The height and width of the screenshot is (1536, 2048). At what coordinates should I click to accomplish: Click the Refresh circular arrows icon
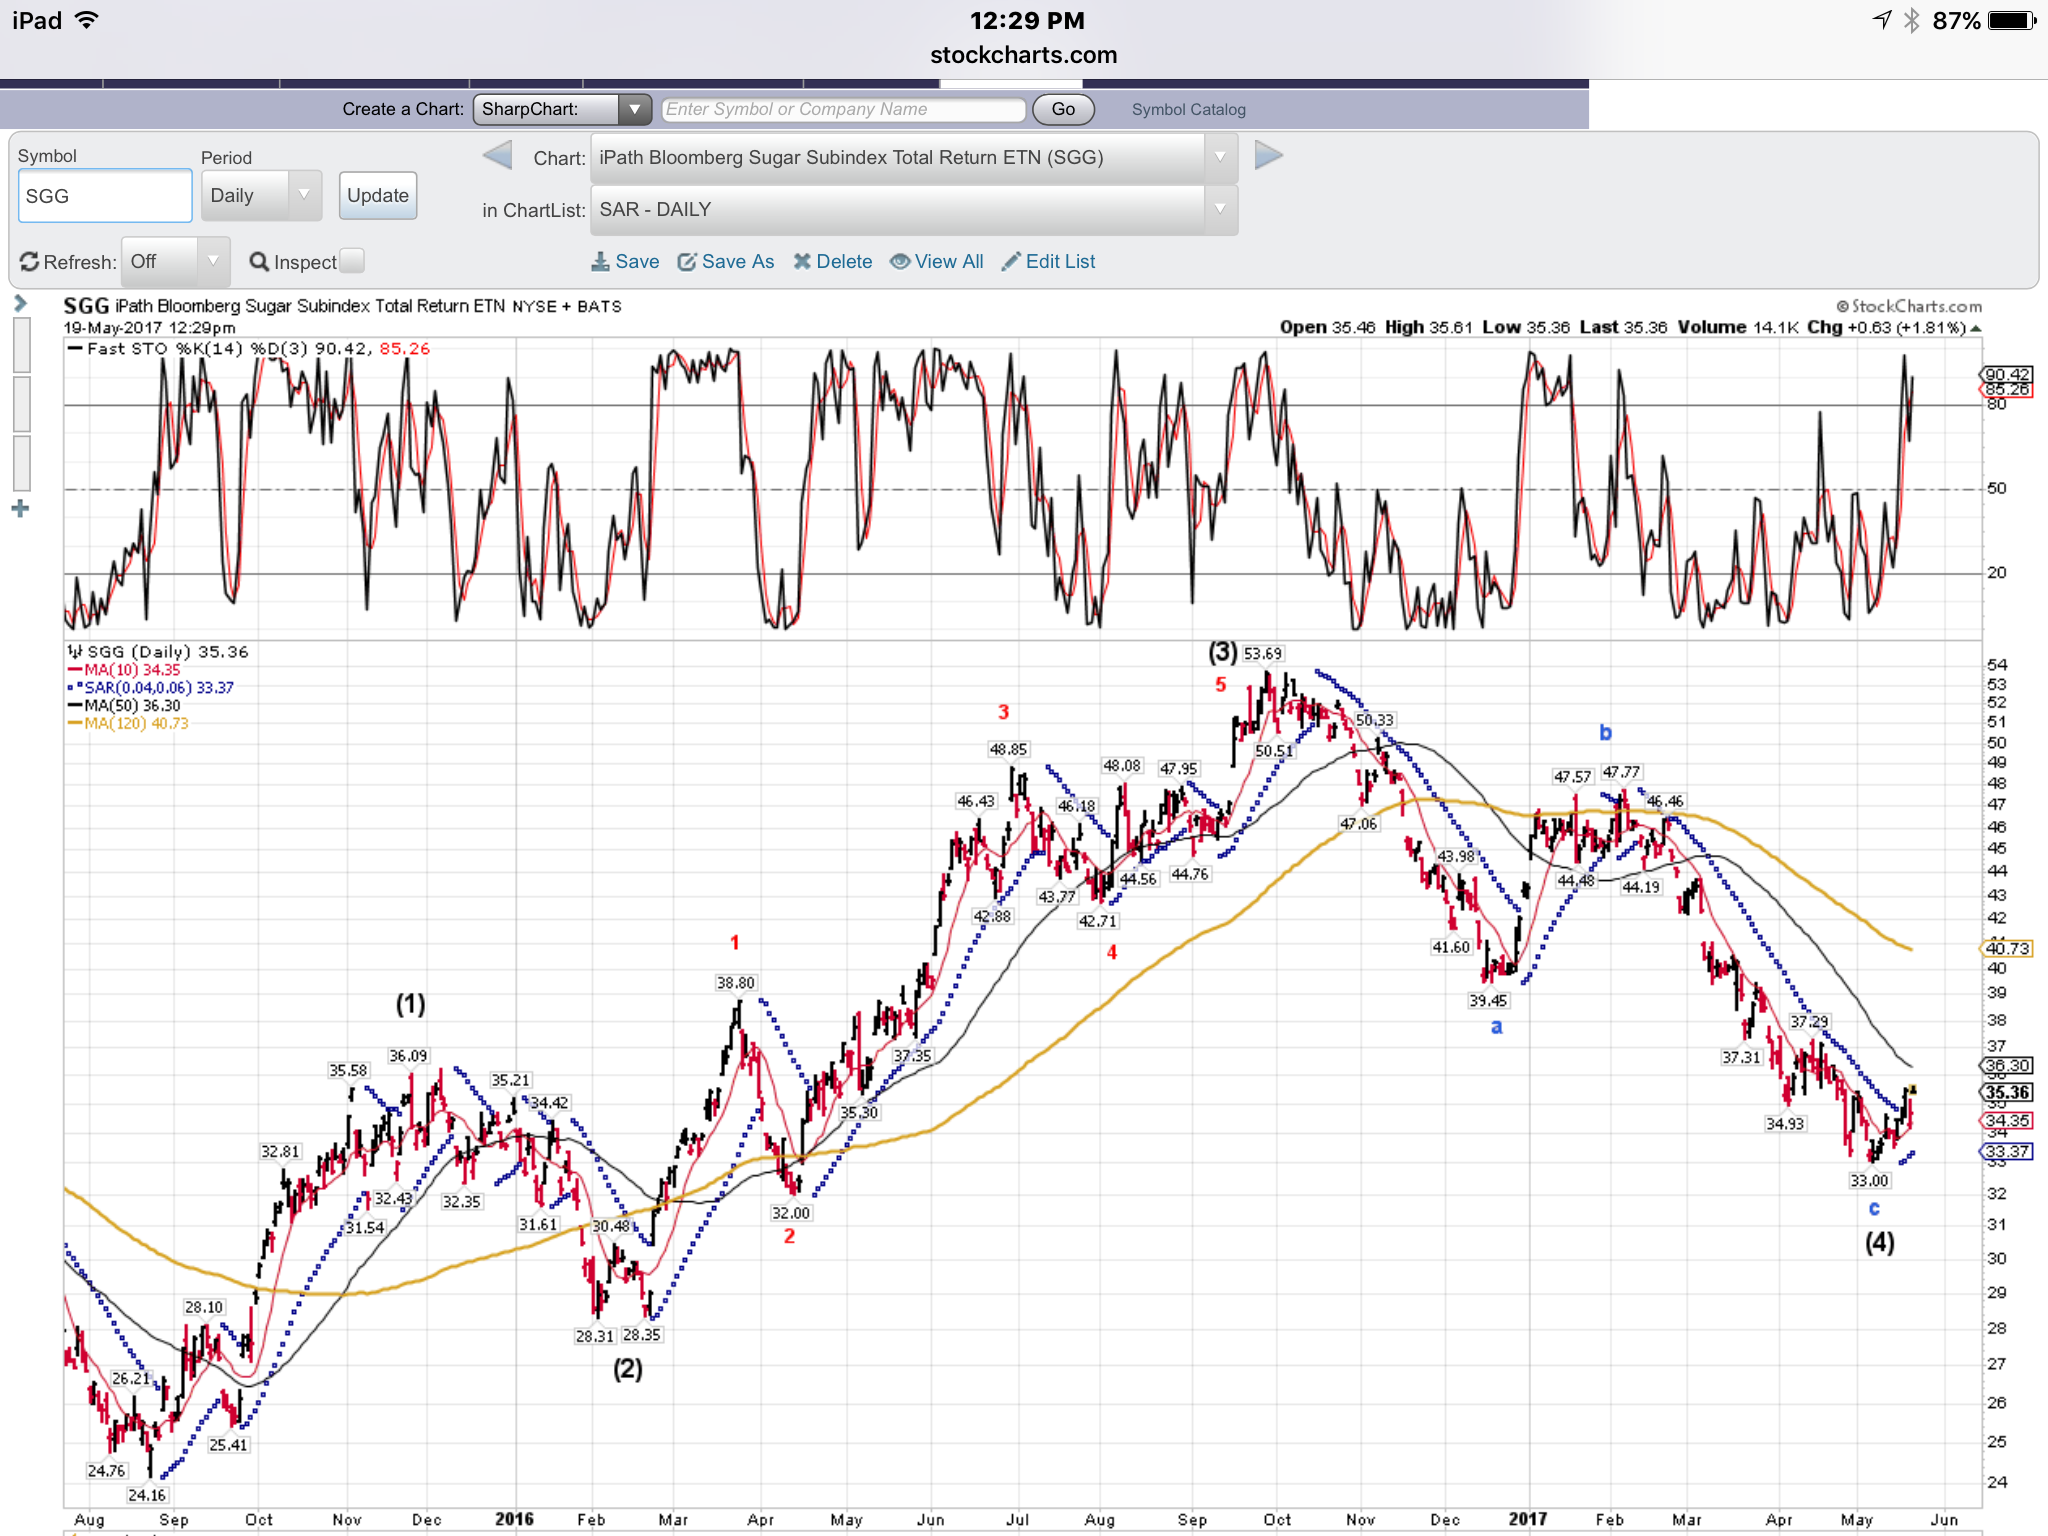coord(29,262)
